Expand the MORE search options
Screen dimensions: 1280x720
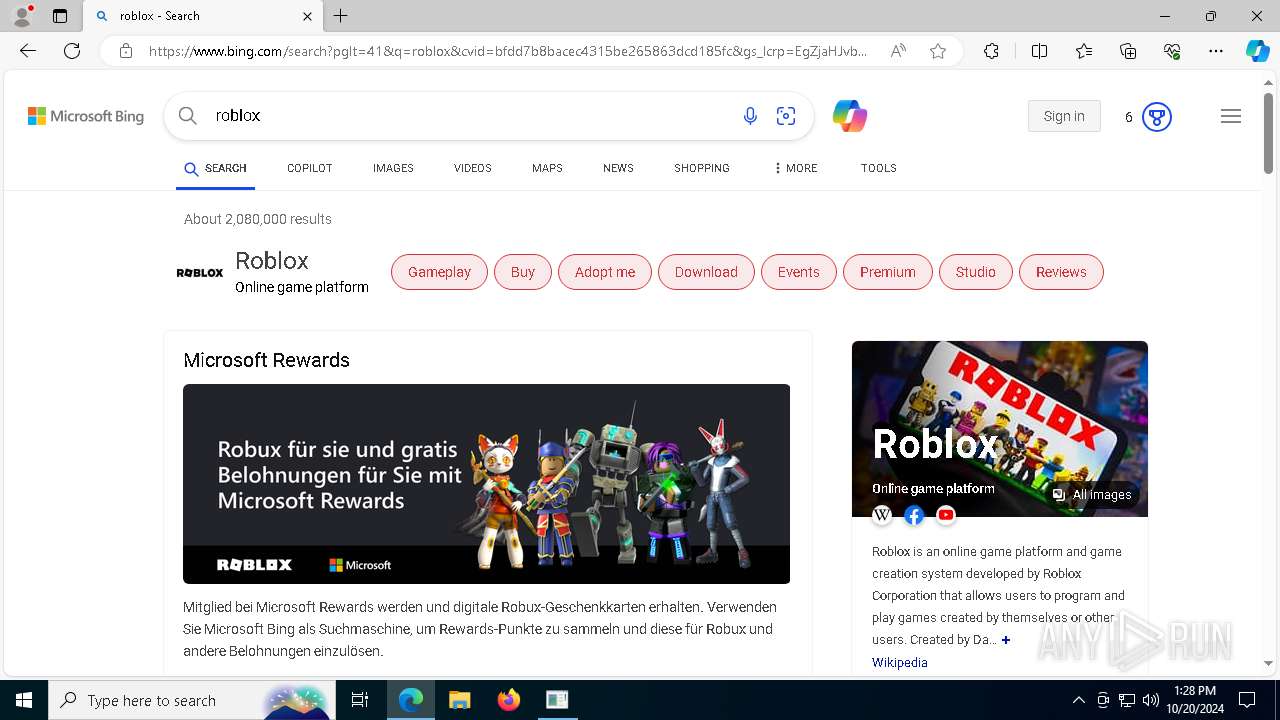pyautogui.click(x=795, y=168)
